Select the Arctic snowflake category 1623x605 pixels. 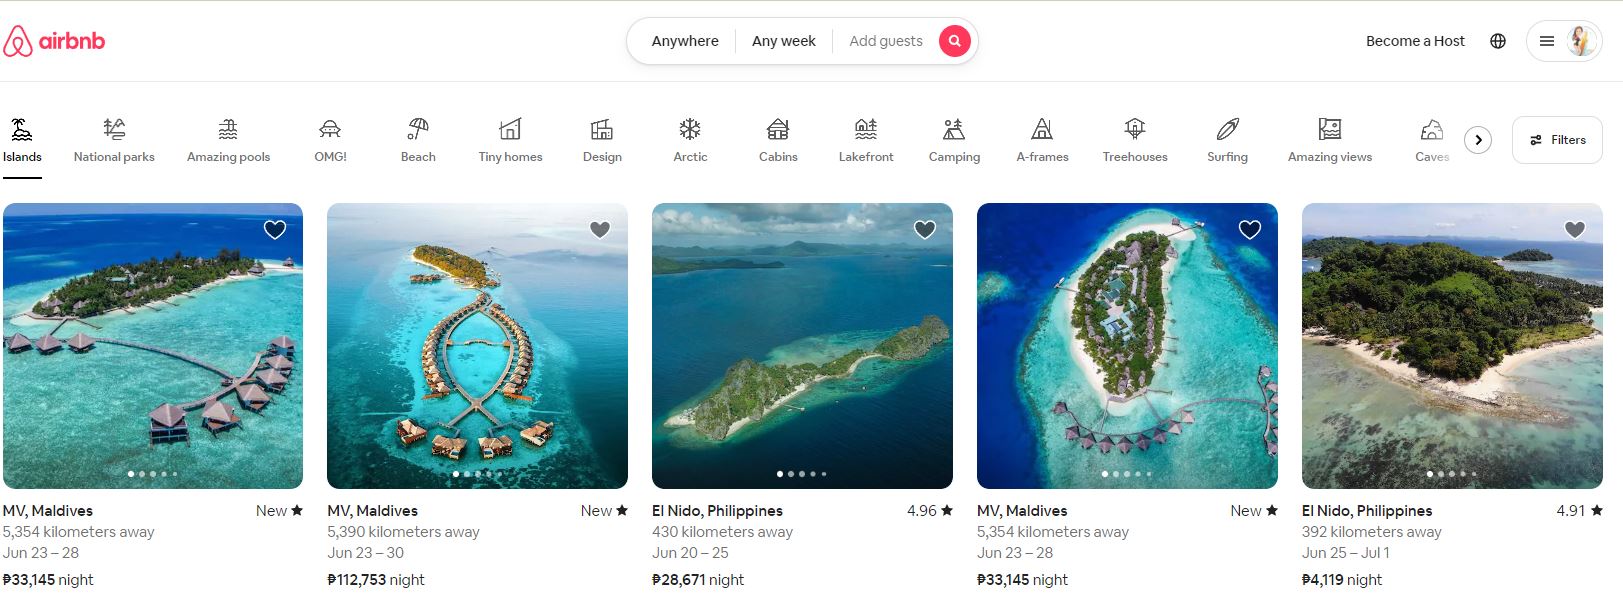690,139
